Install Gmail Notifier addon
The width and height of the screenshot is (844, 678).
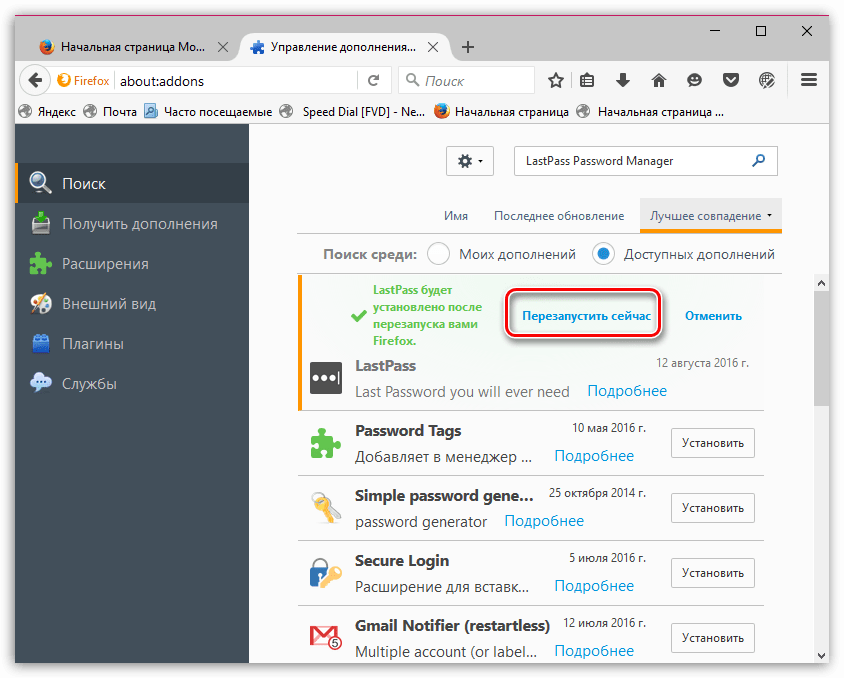(x=713, y=638)
